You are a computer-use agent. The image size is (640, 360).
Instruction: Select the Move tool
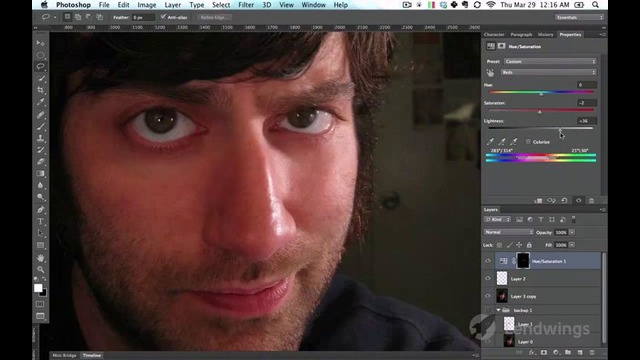[x=40, y=43]
